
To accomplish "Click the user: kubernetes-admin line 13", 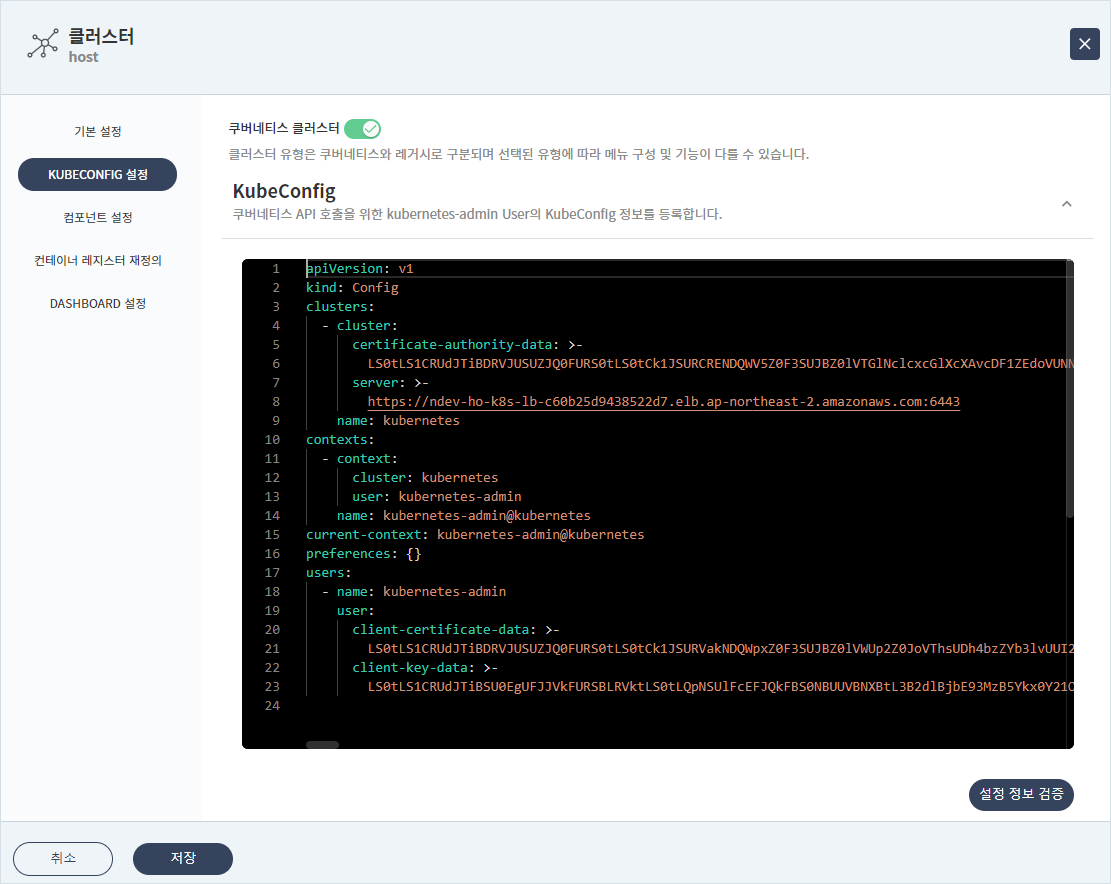I will (436, 497).
